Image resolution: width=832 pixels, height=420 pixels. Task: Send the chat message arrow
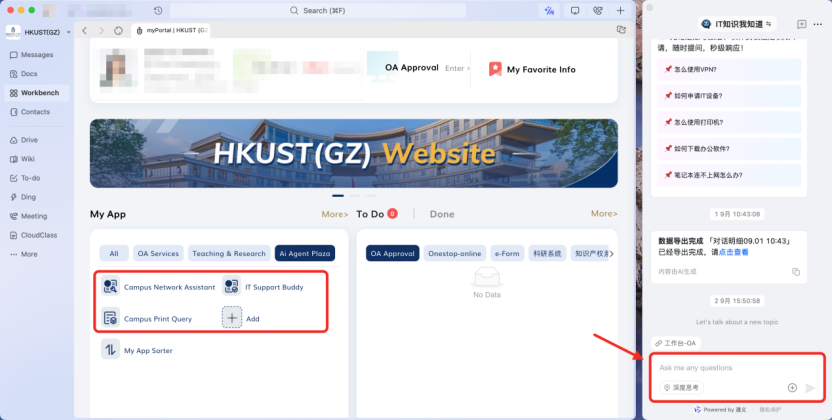coord(810,388)
